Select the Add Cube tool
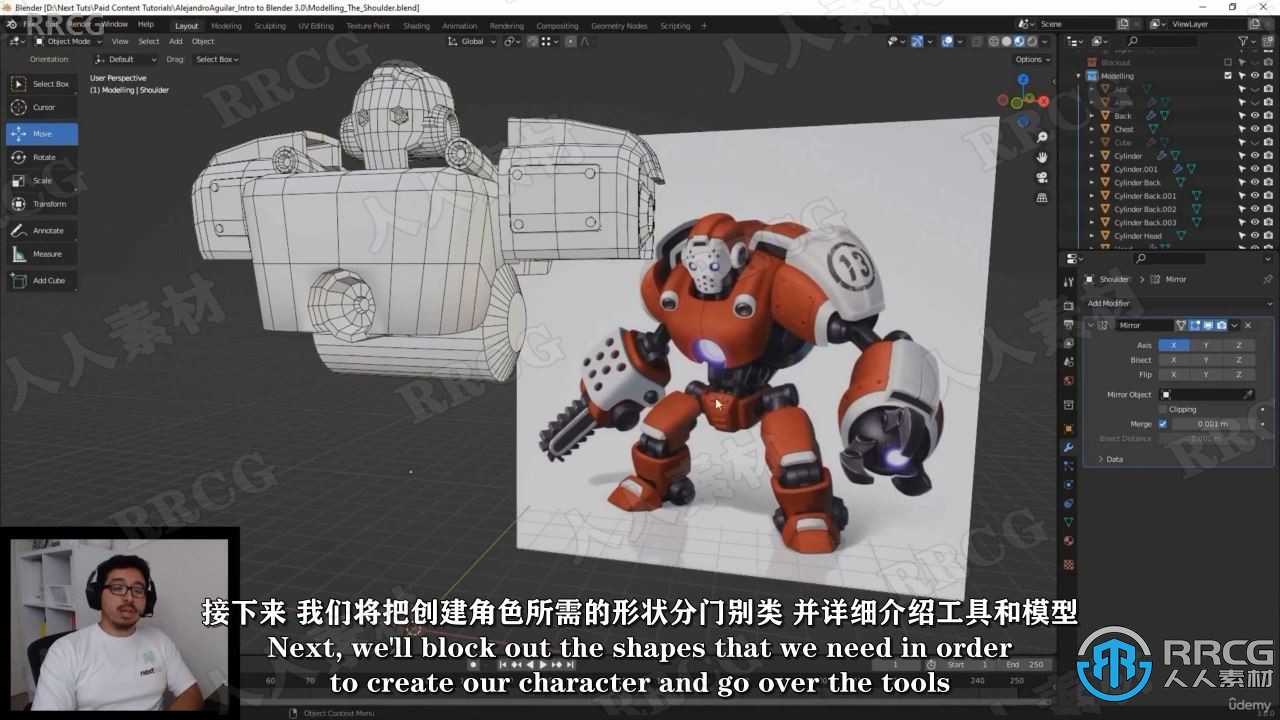1280x720 pixels. click(42, 280)
